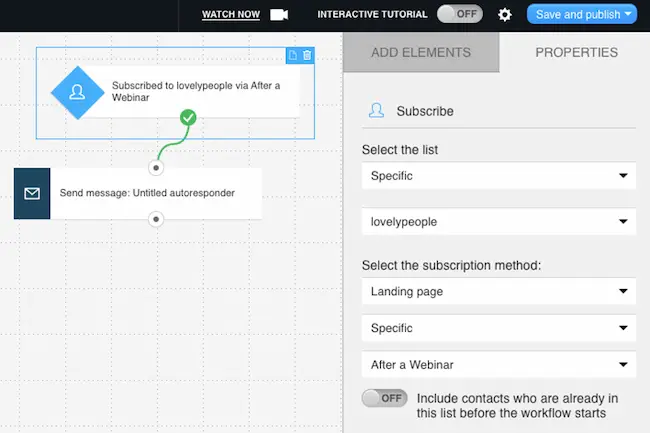Viewport: 650px width, 433px height.
Task: Expand the Specific list type dropdown
Action: point(499,176)
